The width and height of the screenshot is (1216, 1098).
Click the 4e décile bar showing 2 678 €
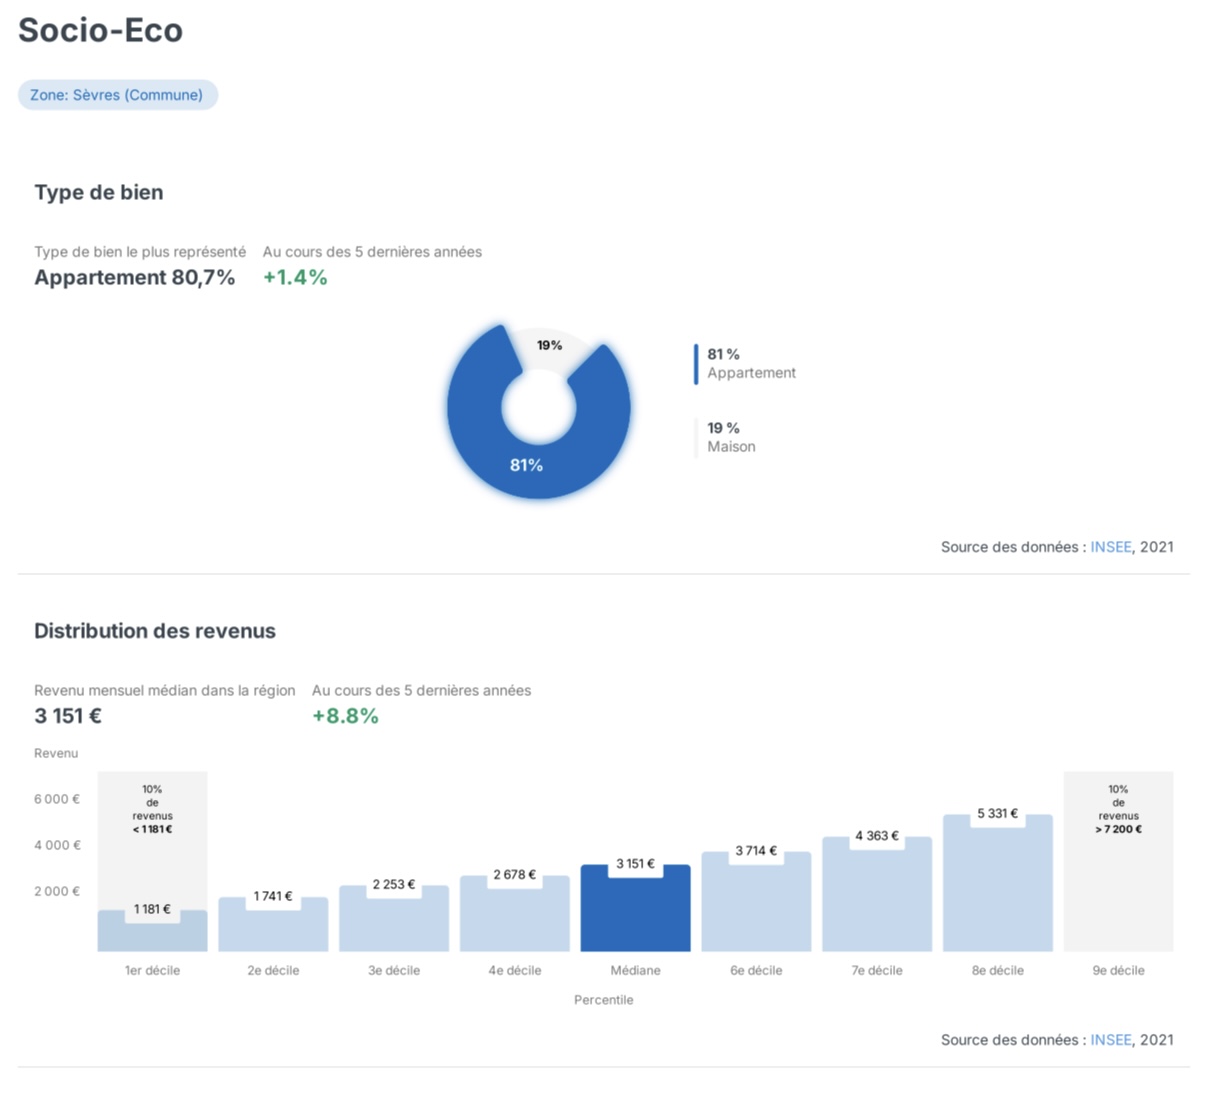[515, 918]
